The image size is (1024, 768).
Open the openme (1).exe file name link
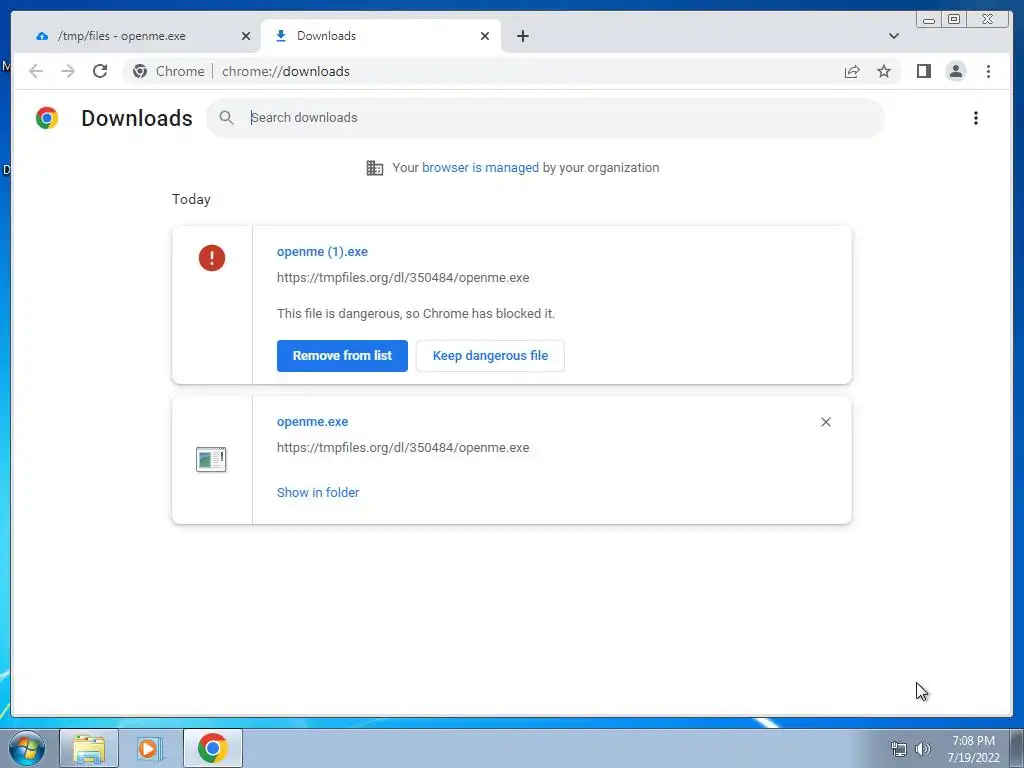[322, 251]
